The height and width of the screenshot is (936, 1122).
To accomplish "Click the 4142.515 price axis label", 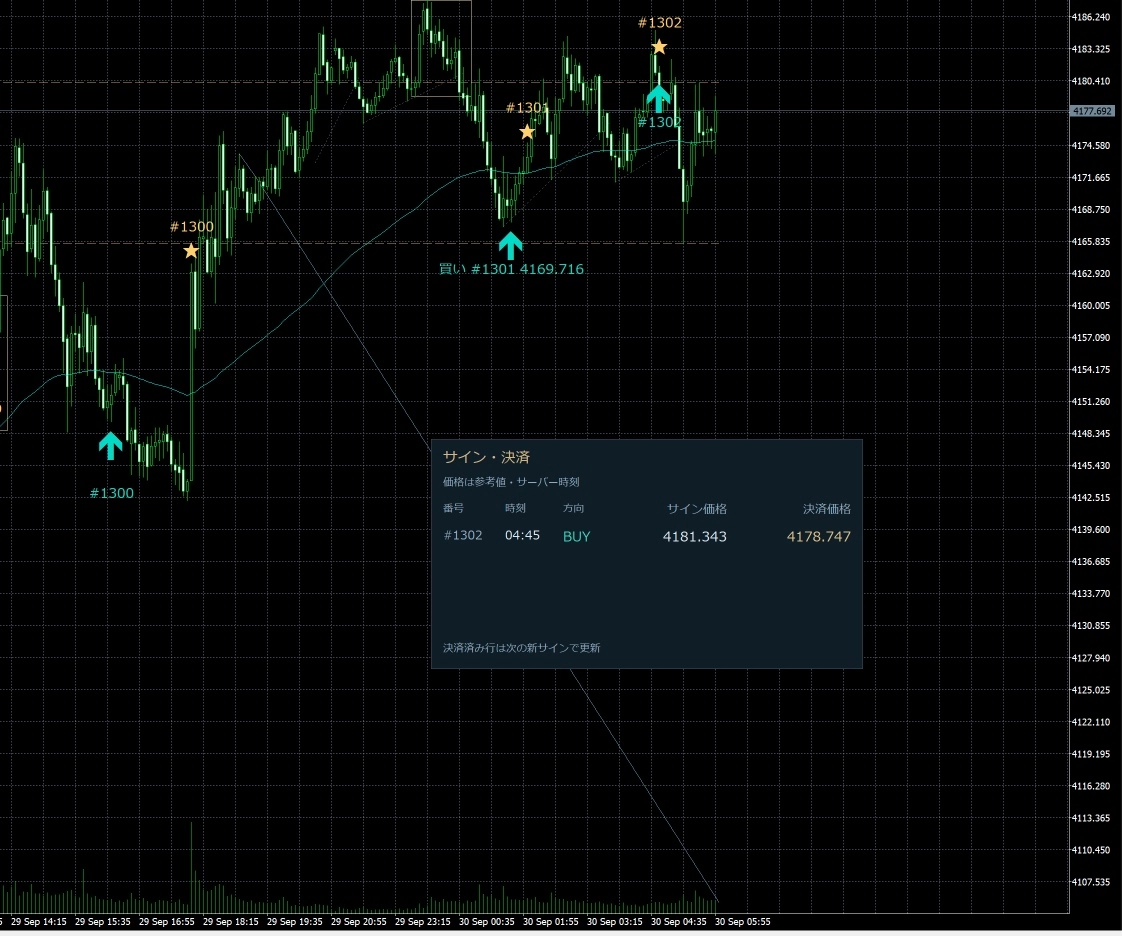I will 1091,498.
